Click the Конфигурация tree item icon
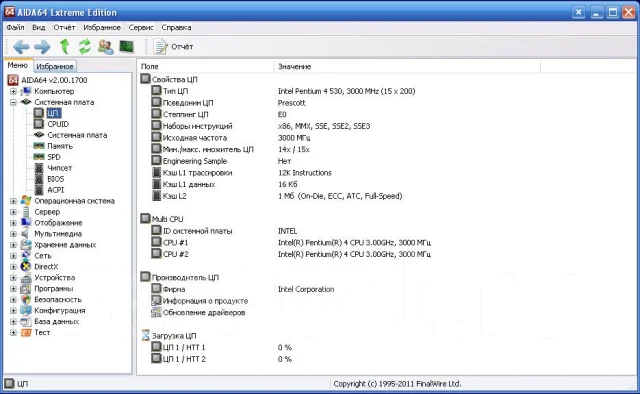The height and width of the screenshot is (394, 640). coord(26,311)
